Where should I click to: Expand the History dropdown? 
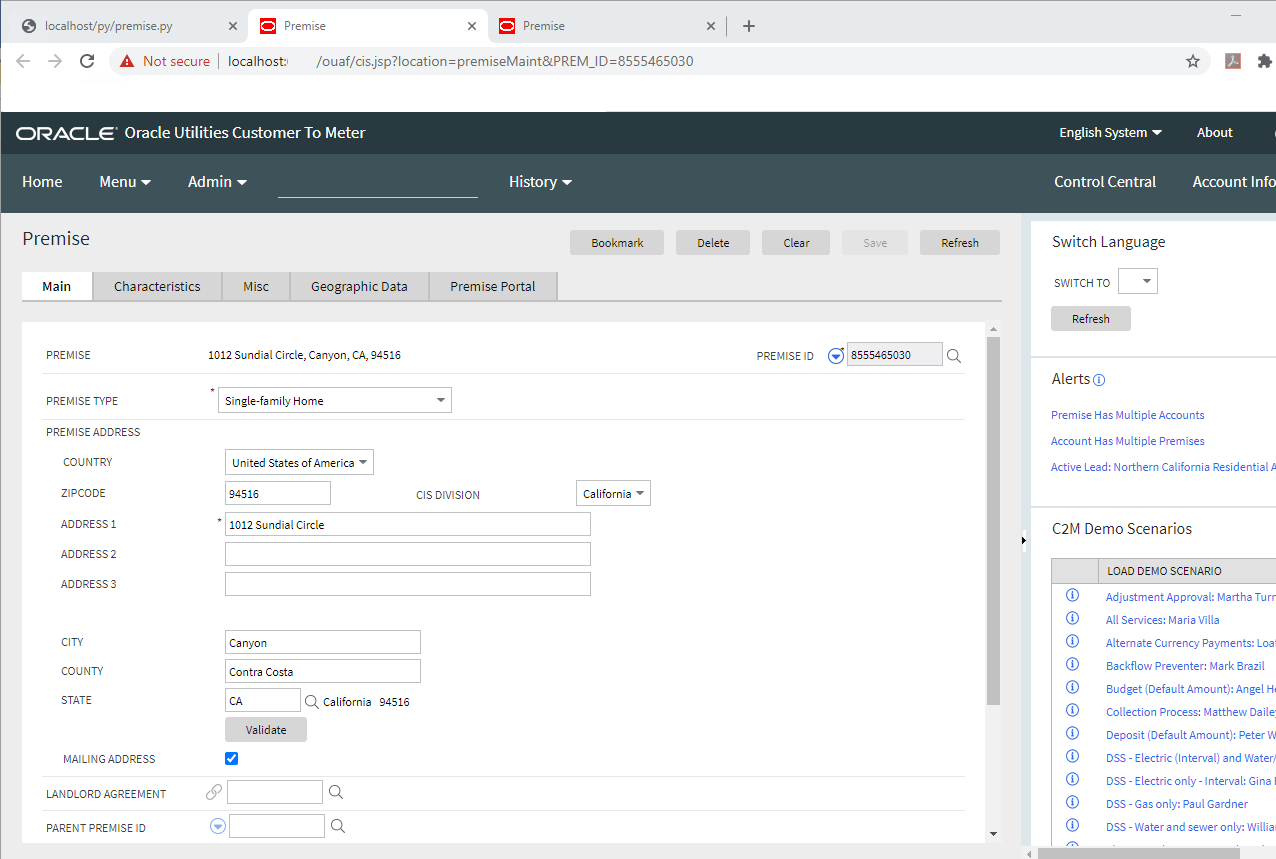pyautogui.click(x=540, y=182)
